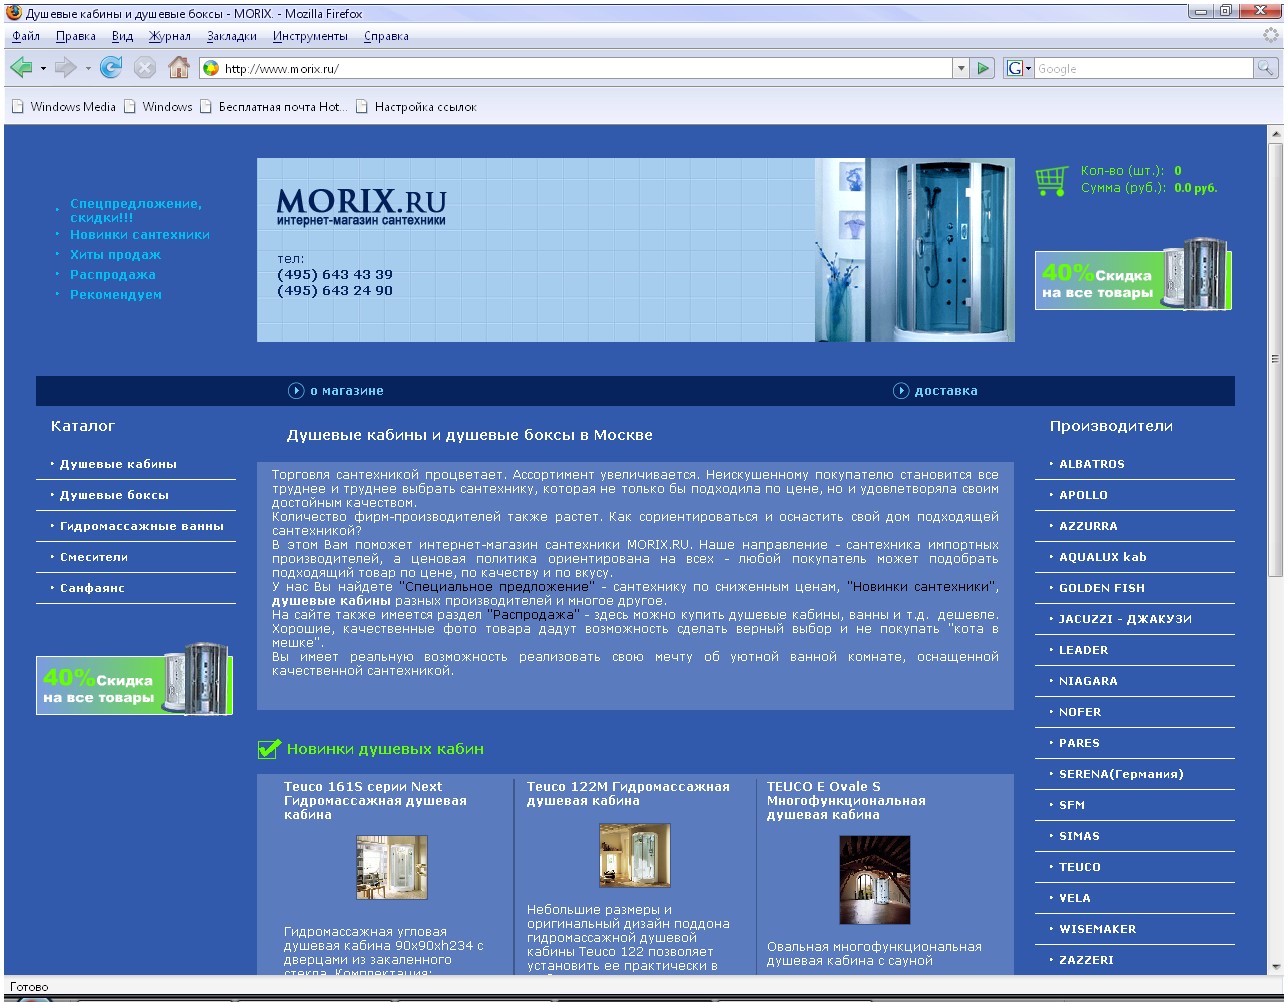Open the Рекомендуем link
Screen dimensions: 1288x1002
(x=116, y=295)
